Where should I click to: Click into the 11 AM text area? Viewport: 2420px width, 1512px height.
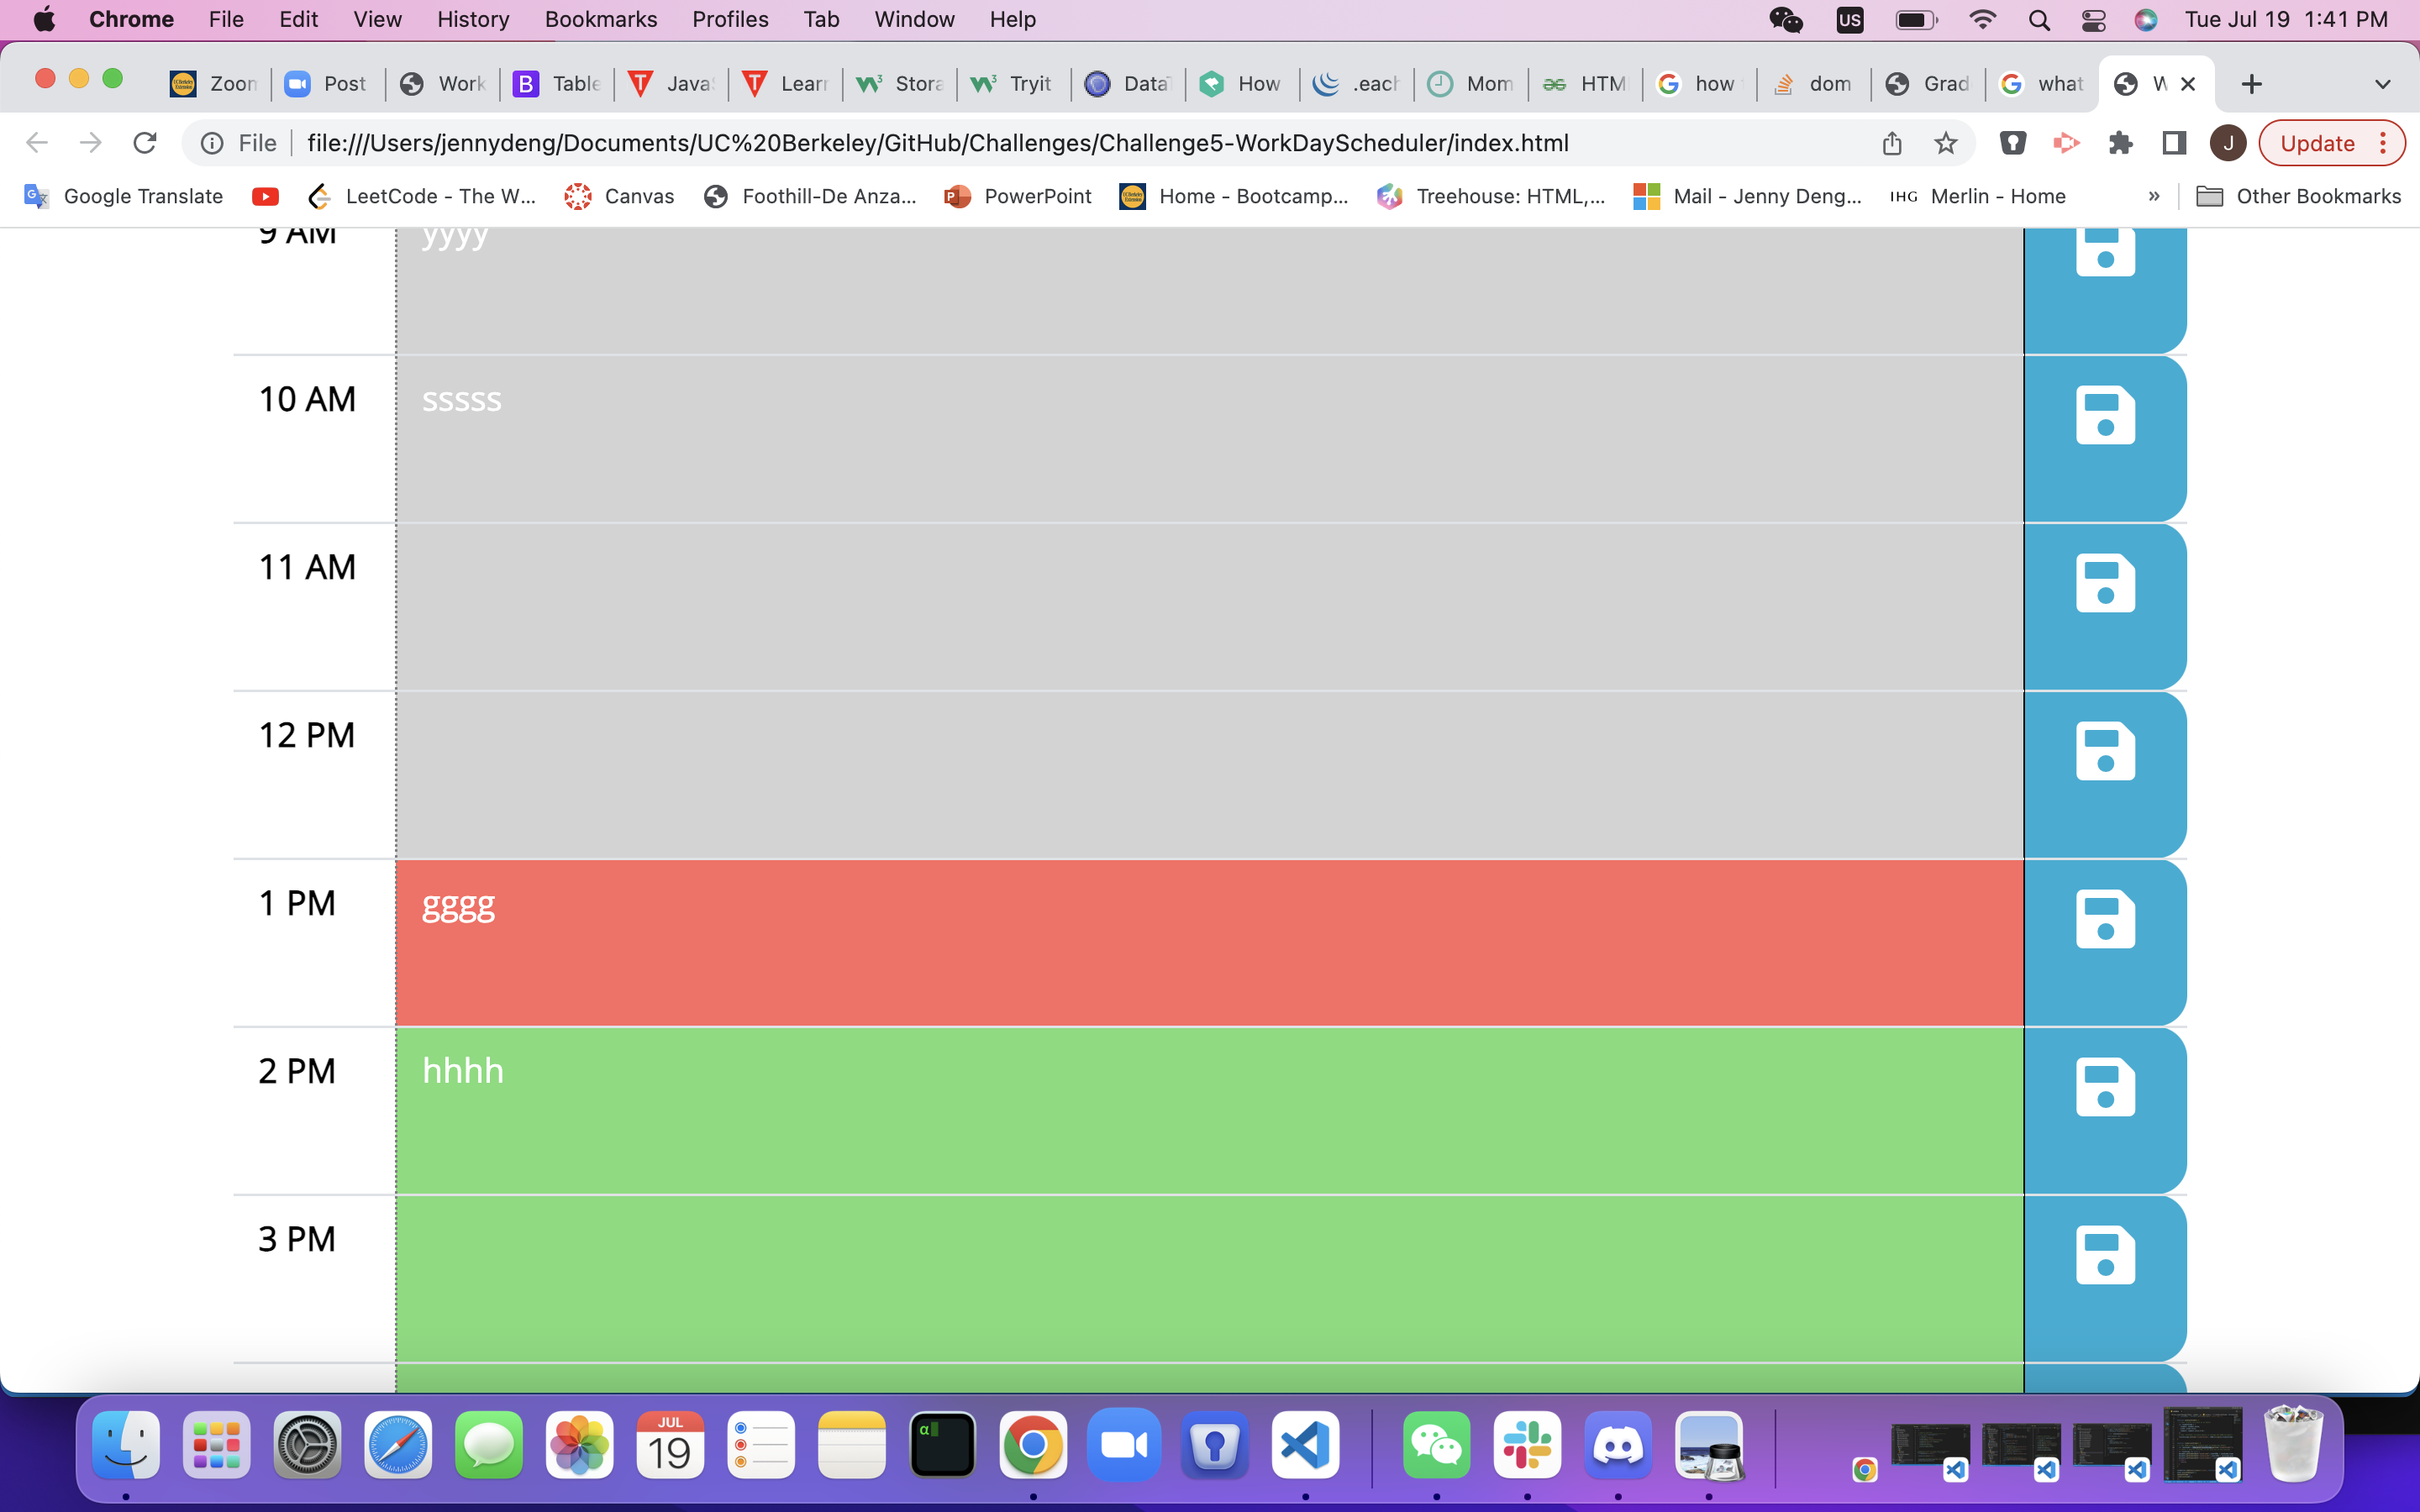(1209, 606)
